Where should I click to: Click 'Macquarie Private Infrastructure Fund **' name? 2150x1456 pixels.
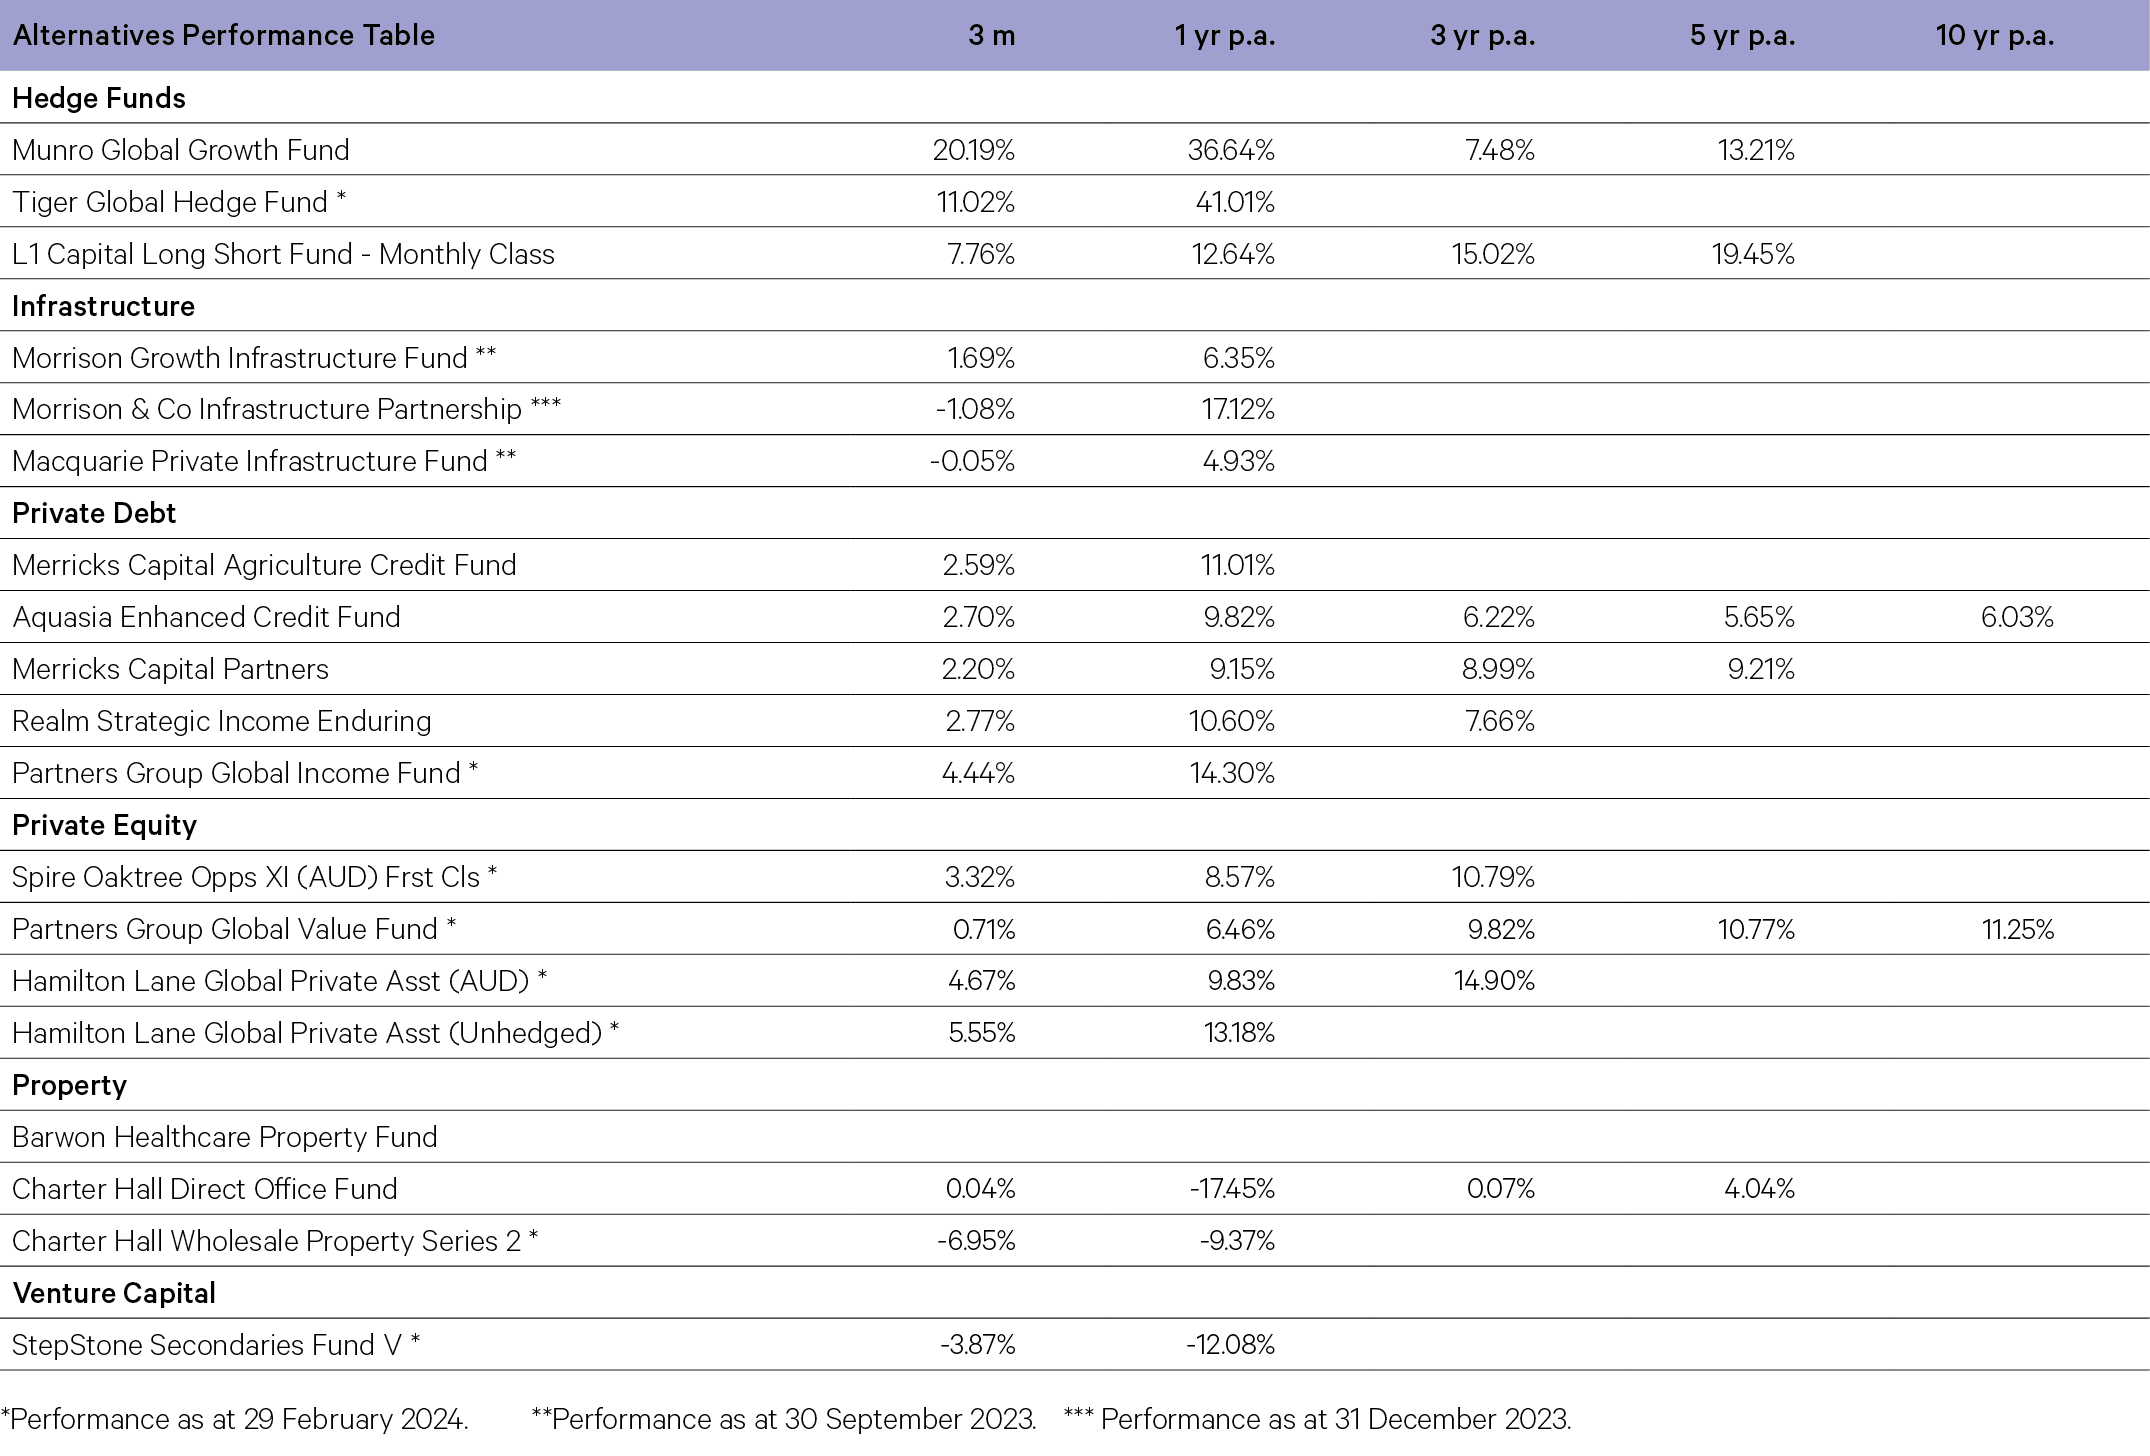[x=264, y=461]
